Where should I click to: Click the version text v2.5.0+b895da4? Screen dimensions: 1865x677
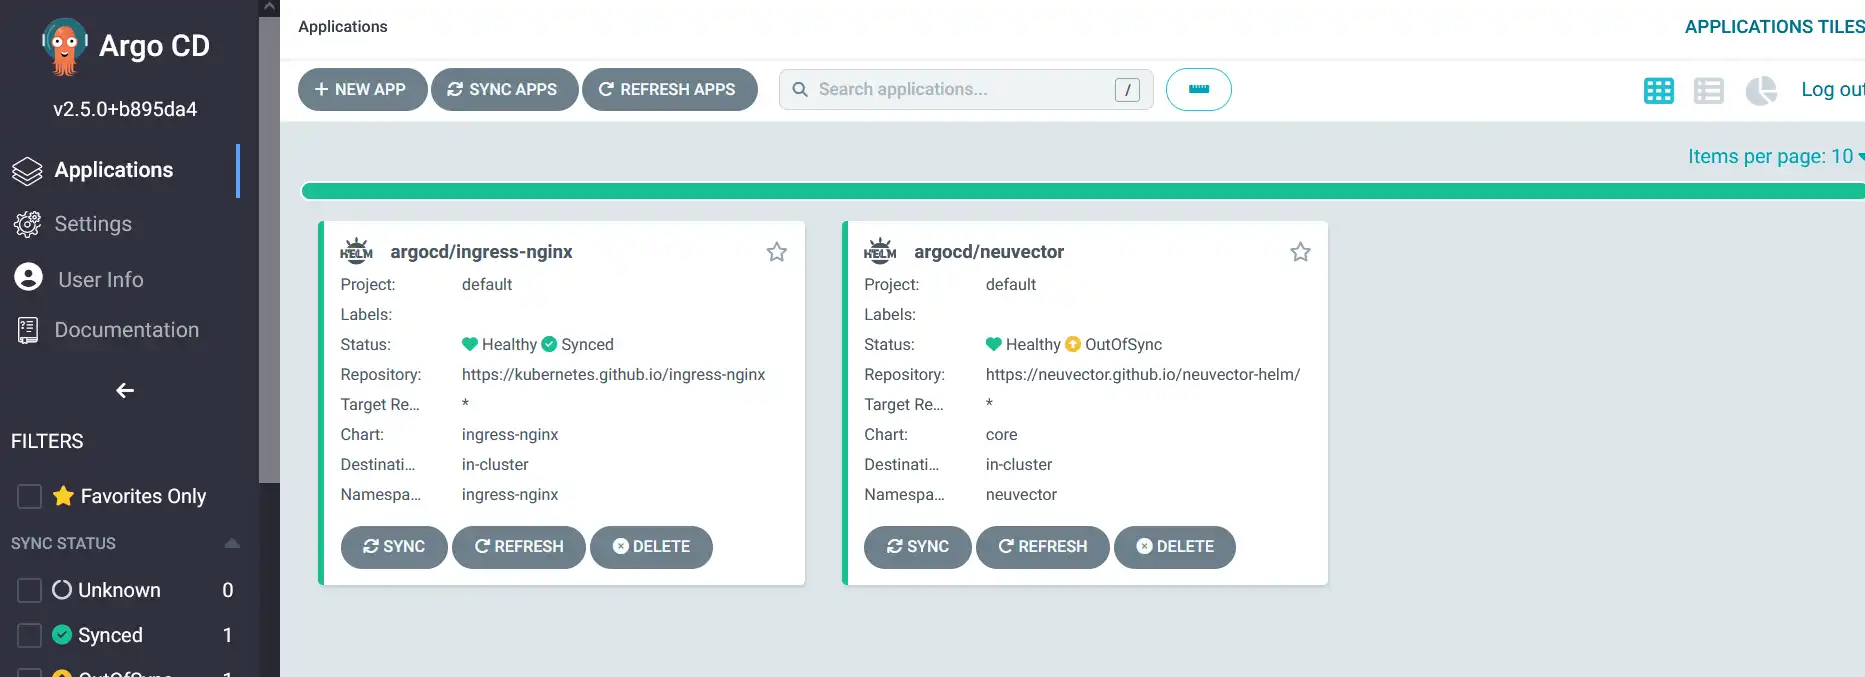pyautogui.click(x=125, y=109)
